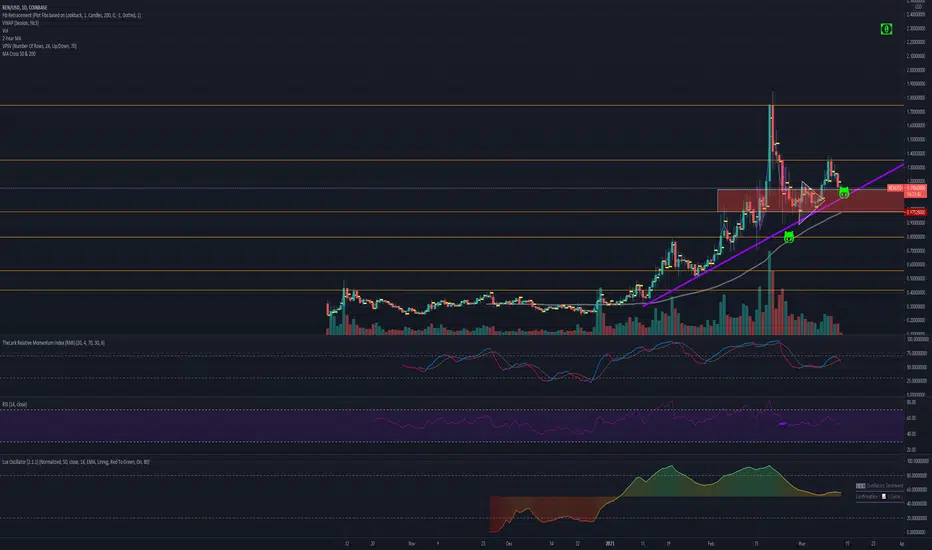Select the topmost orange horizontal Fib line
Viewport: 932px width, 550px height.
(x=452, y=105)
